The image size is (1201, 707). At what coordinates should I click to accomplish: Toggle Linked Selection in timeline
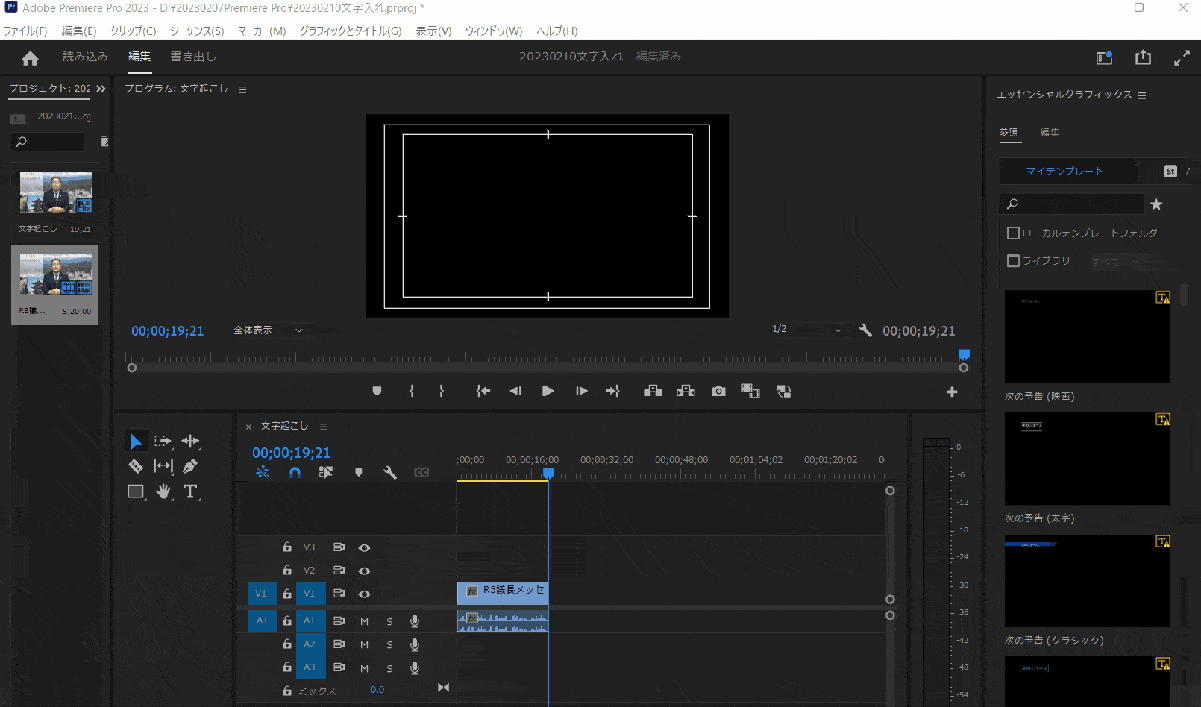pyautogui.click(x=326, y=472)
